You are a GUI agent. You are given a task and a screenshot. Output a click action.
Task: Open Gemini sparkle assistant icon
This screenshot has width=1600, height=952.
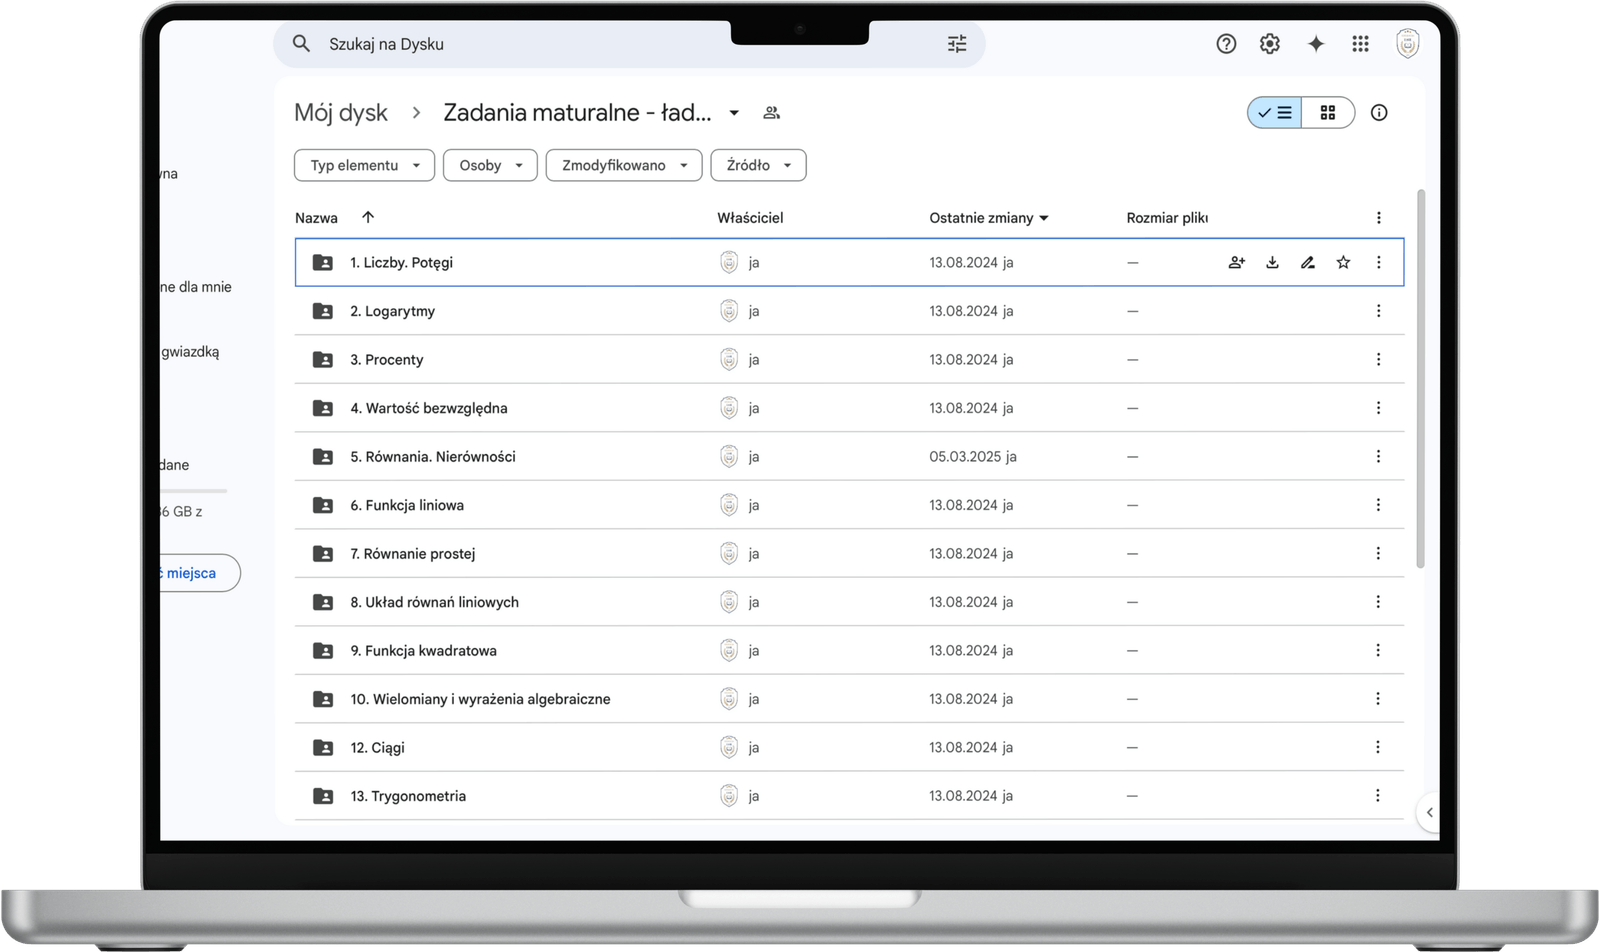click(1316, 44)
